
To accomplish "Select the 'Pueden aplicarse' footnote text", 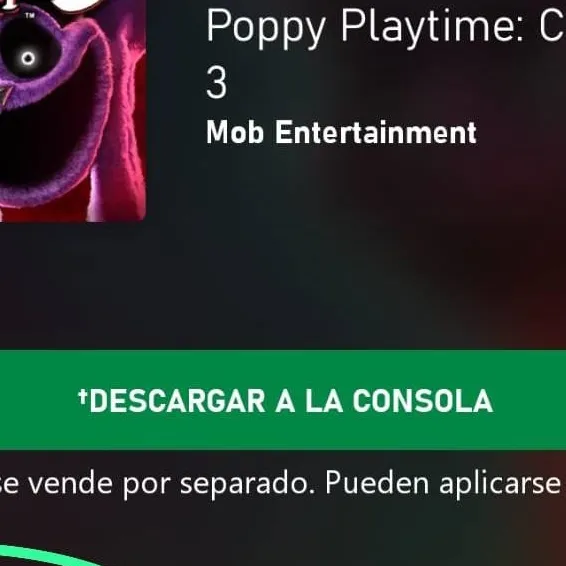I will [x=443, y=484].
